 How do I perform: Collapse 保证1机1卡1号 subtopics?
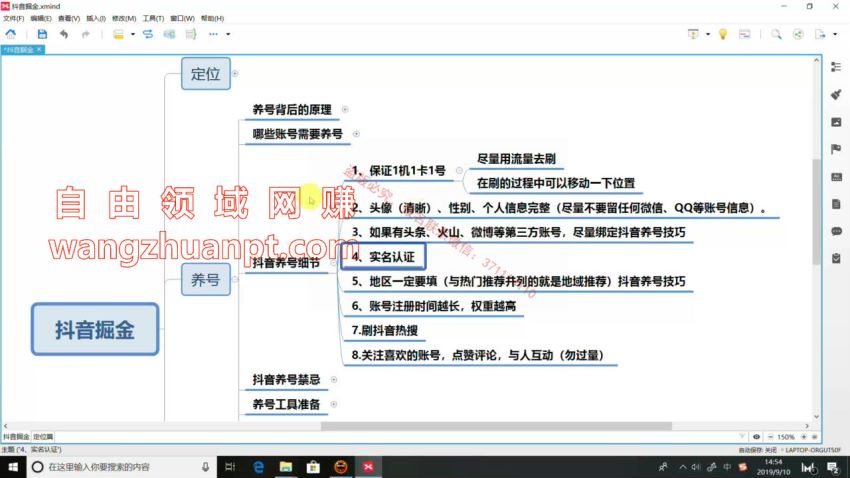(459, 171)
